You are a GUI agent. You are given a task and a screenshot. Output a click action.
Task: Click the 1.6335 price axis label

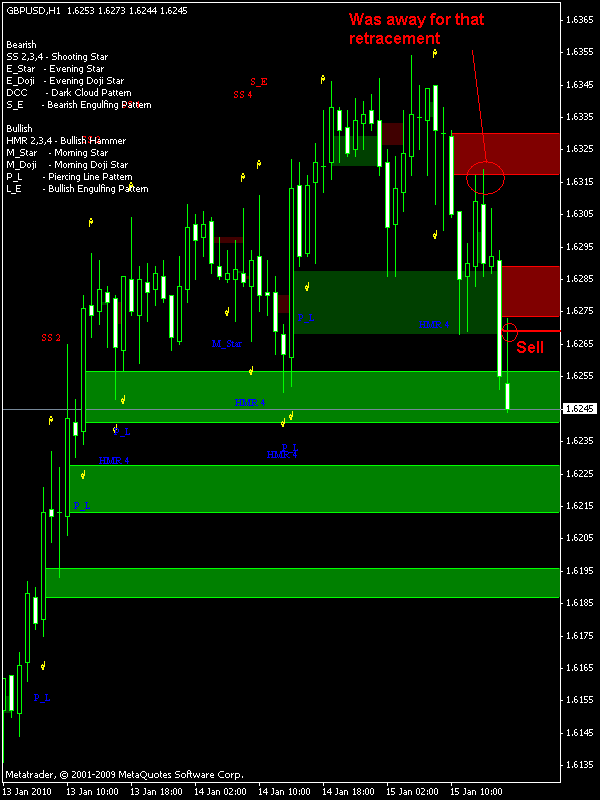pos(580,117)
